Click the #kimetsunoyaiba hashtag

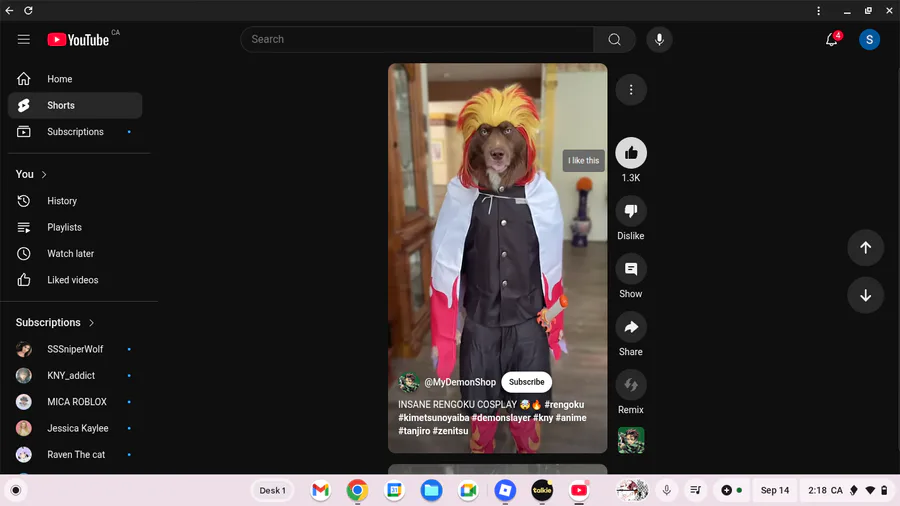point(434,418)
